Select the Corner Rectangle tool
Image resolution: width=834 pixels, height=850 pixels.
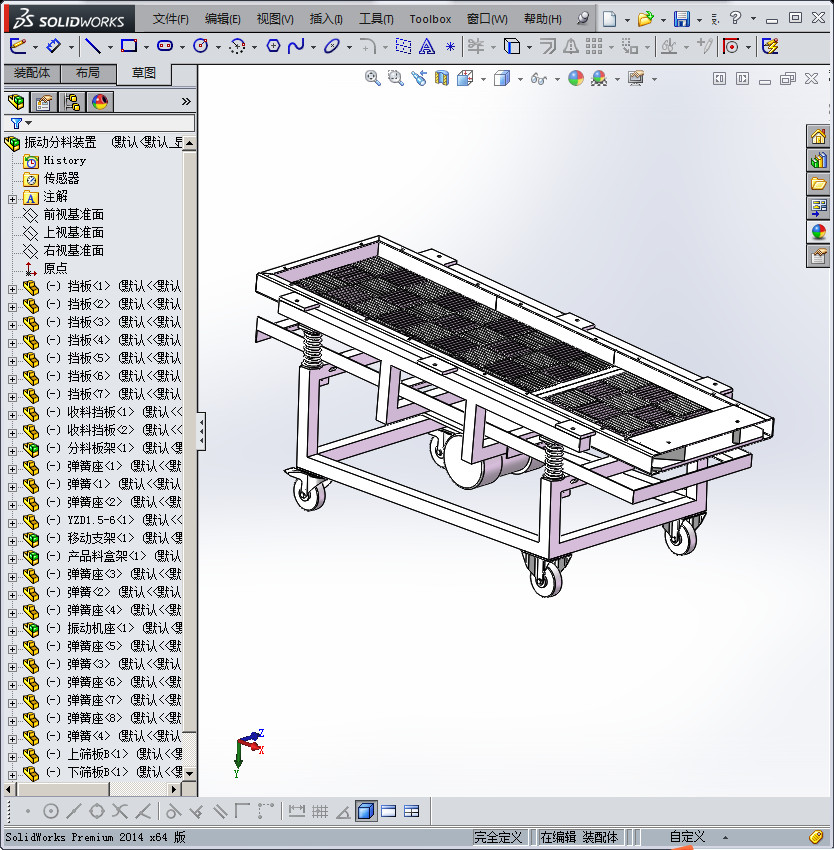129,47
